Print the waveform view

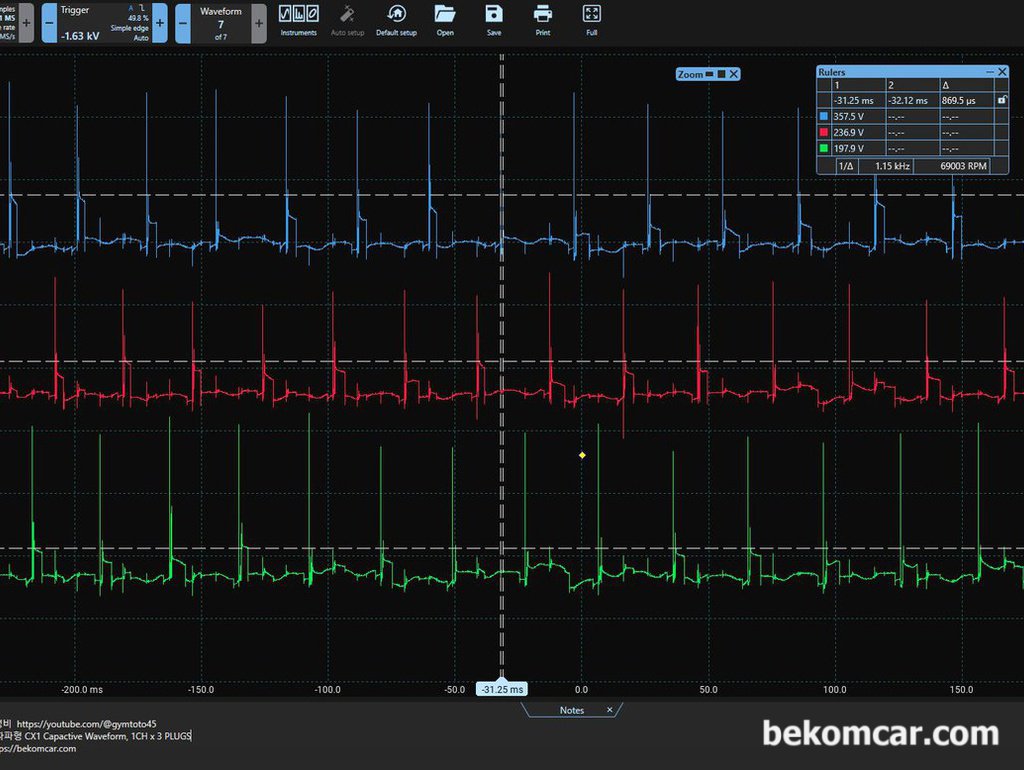coord(542,17)
